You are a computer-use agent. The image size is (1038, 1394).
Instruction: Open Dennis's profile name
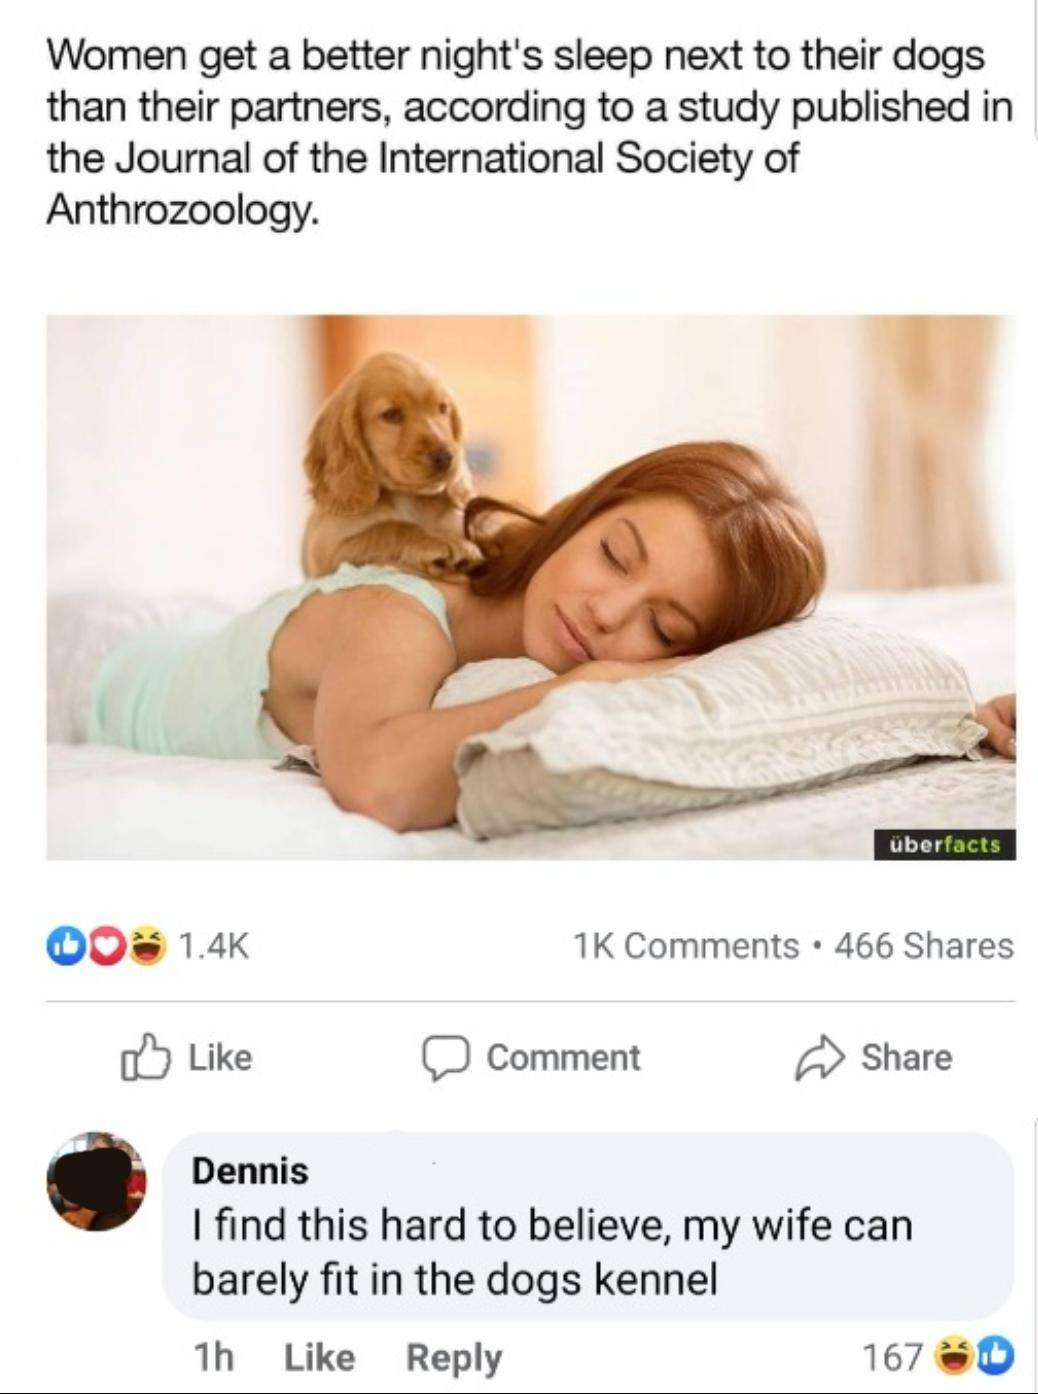click(x=250, y=1170)
